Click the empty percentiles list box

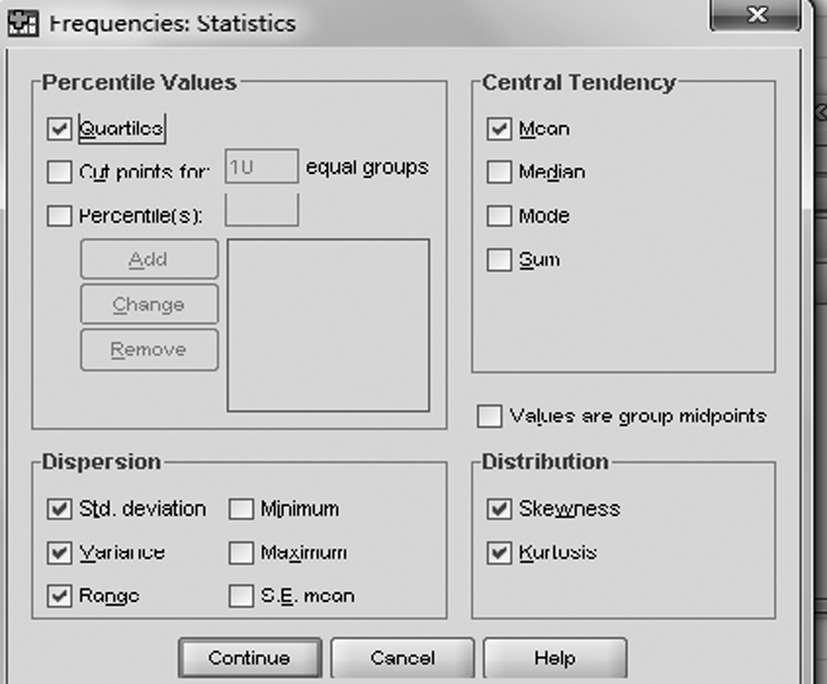pos(328,325)
